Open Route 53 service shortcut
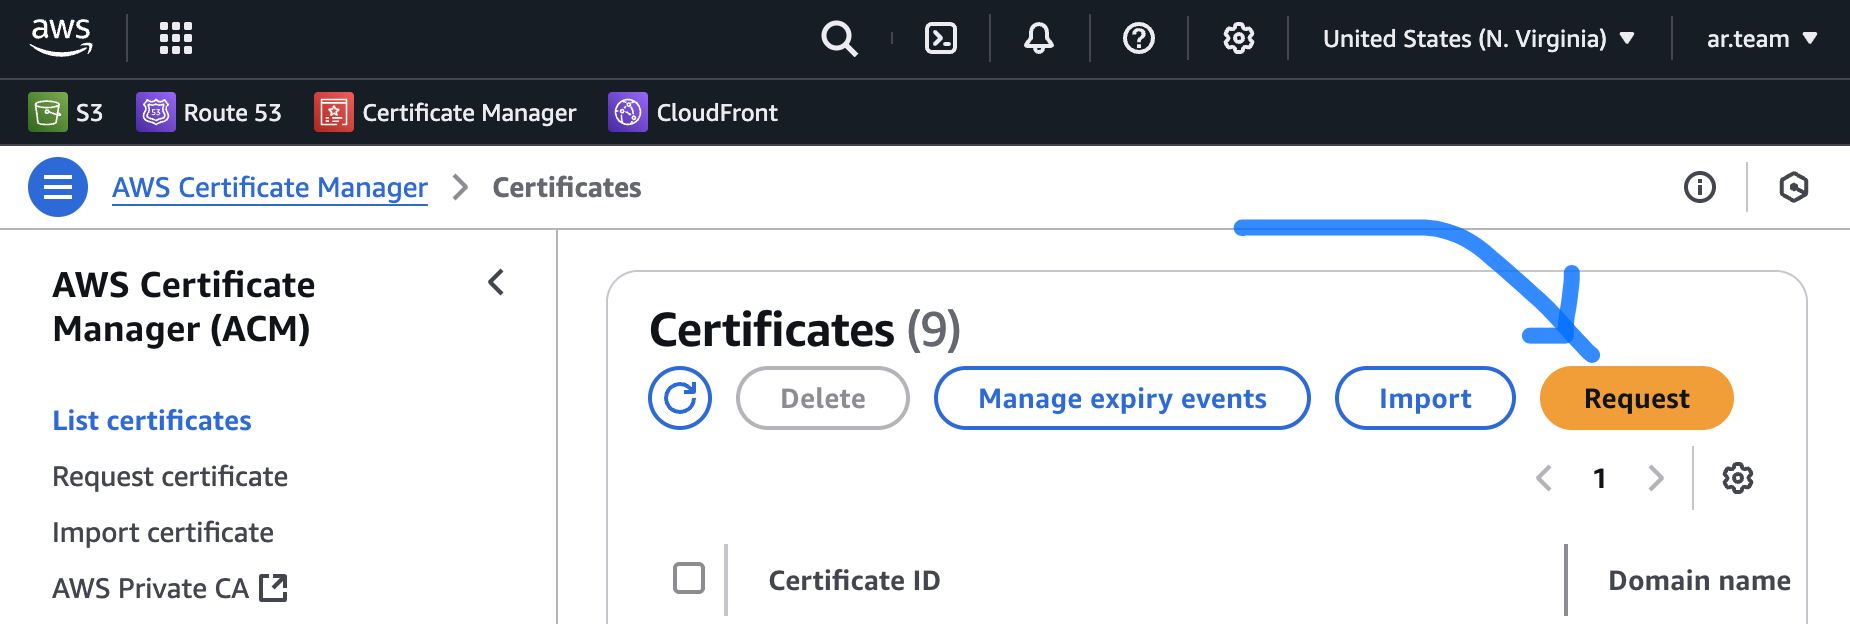 point(209,113)
